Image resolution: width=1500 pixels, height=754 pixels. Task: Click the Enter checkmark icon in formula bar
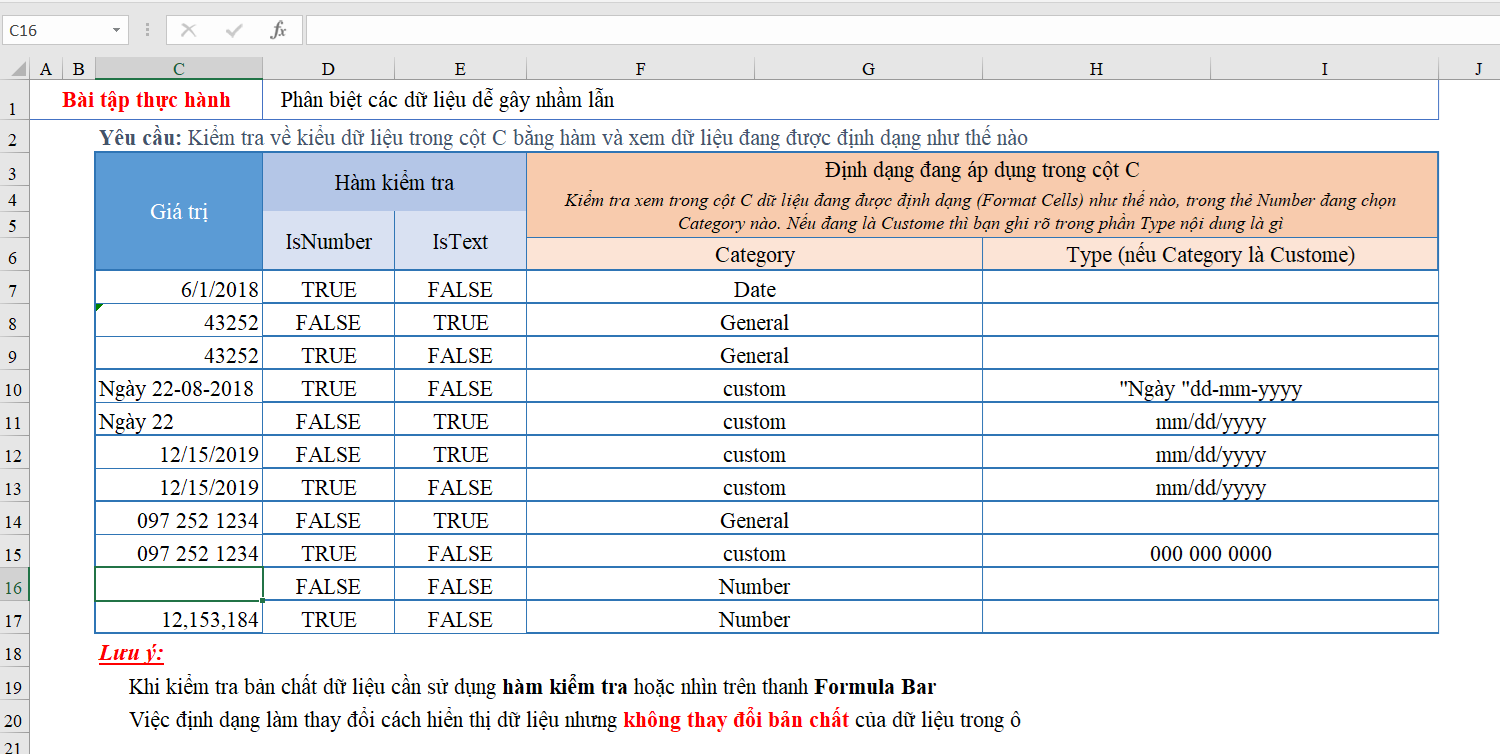(234, 30)
